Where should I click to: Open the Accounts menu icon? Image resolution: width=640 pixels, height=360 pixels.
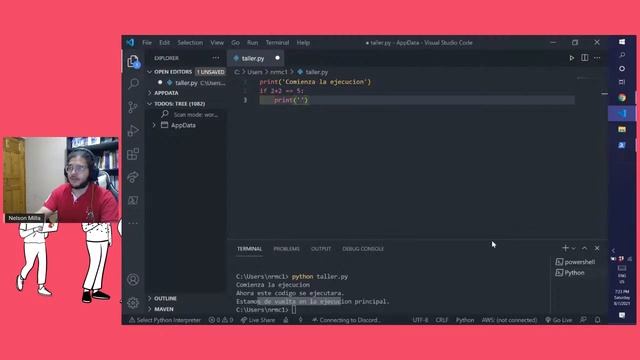pos(133,280)
